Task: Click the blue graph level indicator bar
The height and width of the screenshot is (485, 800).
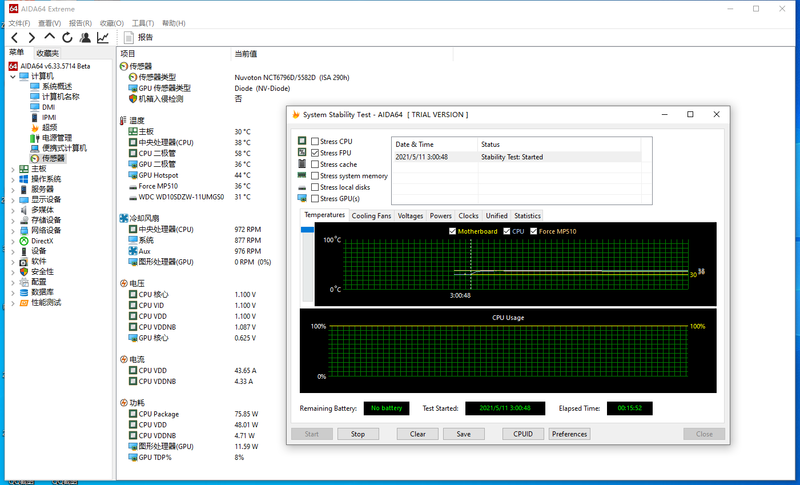Action: pos(307,230)
